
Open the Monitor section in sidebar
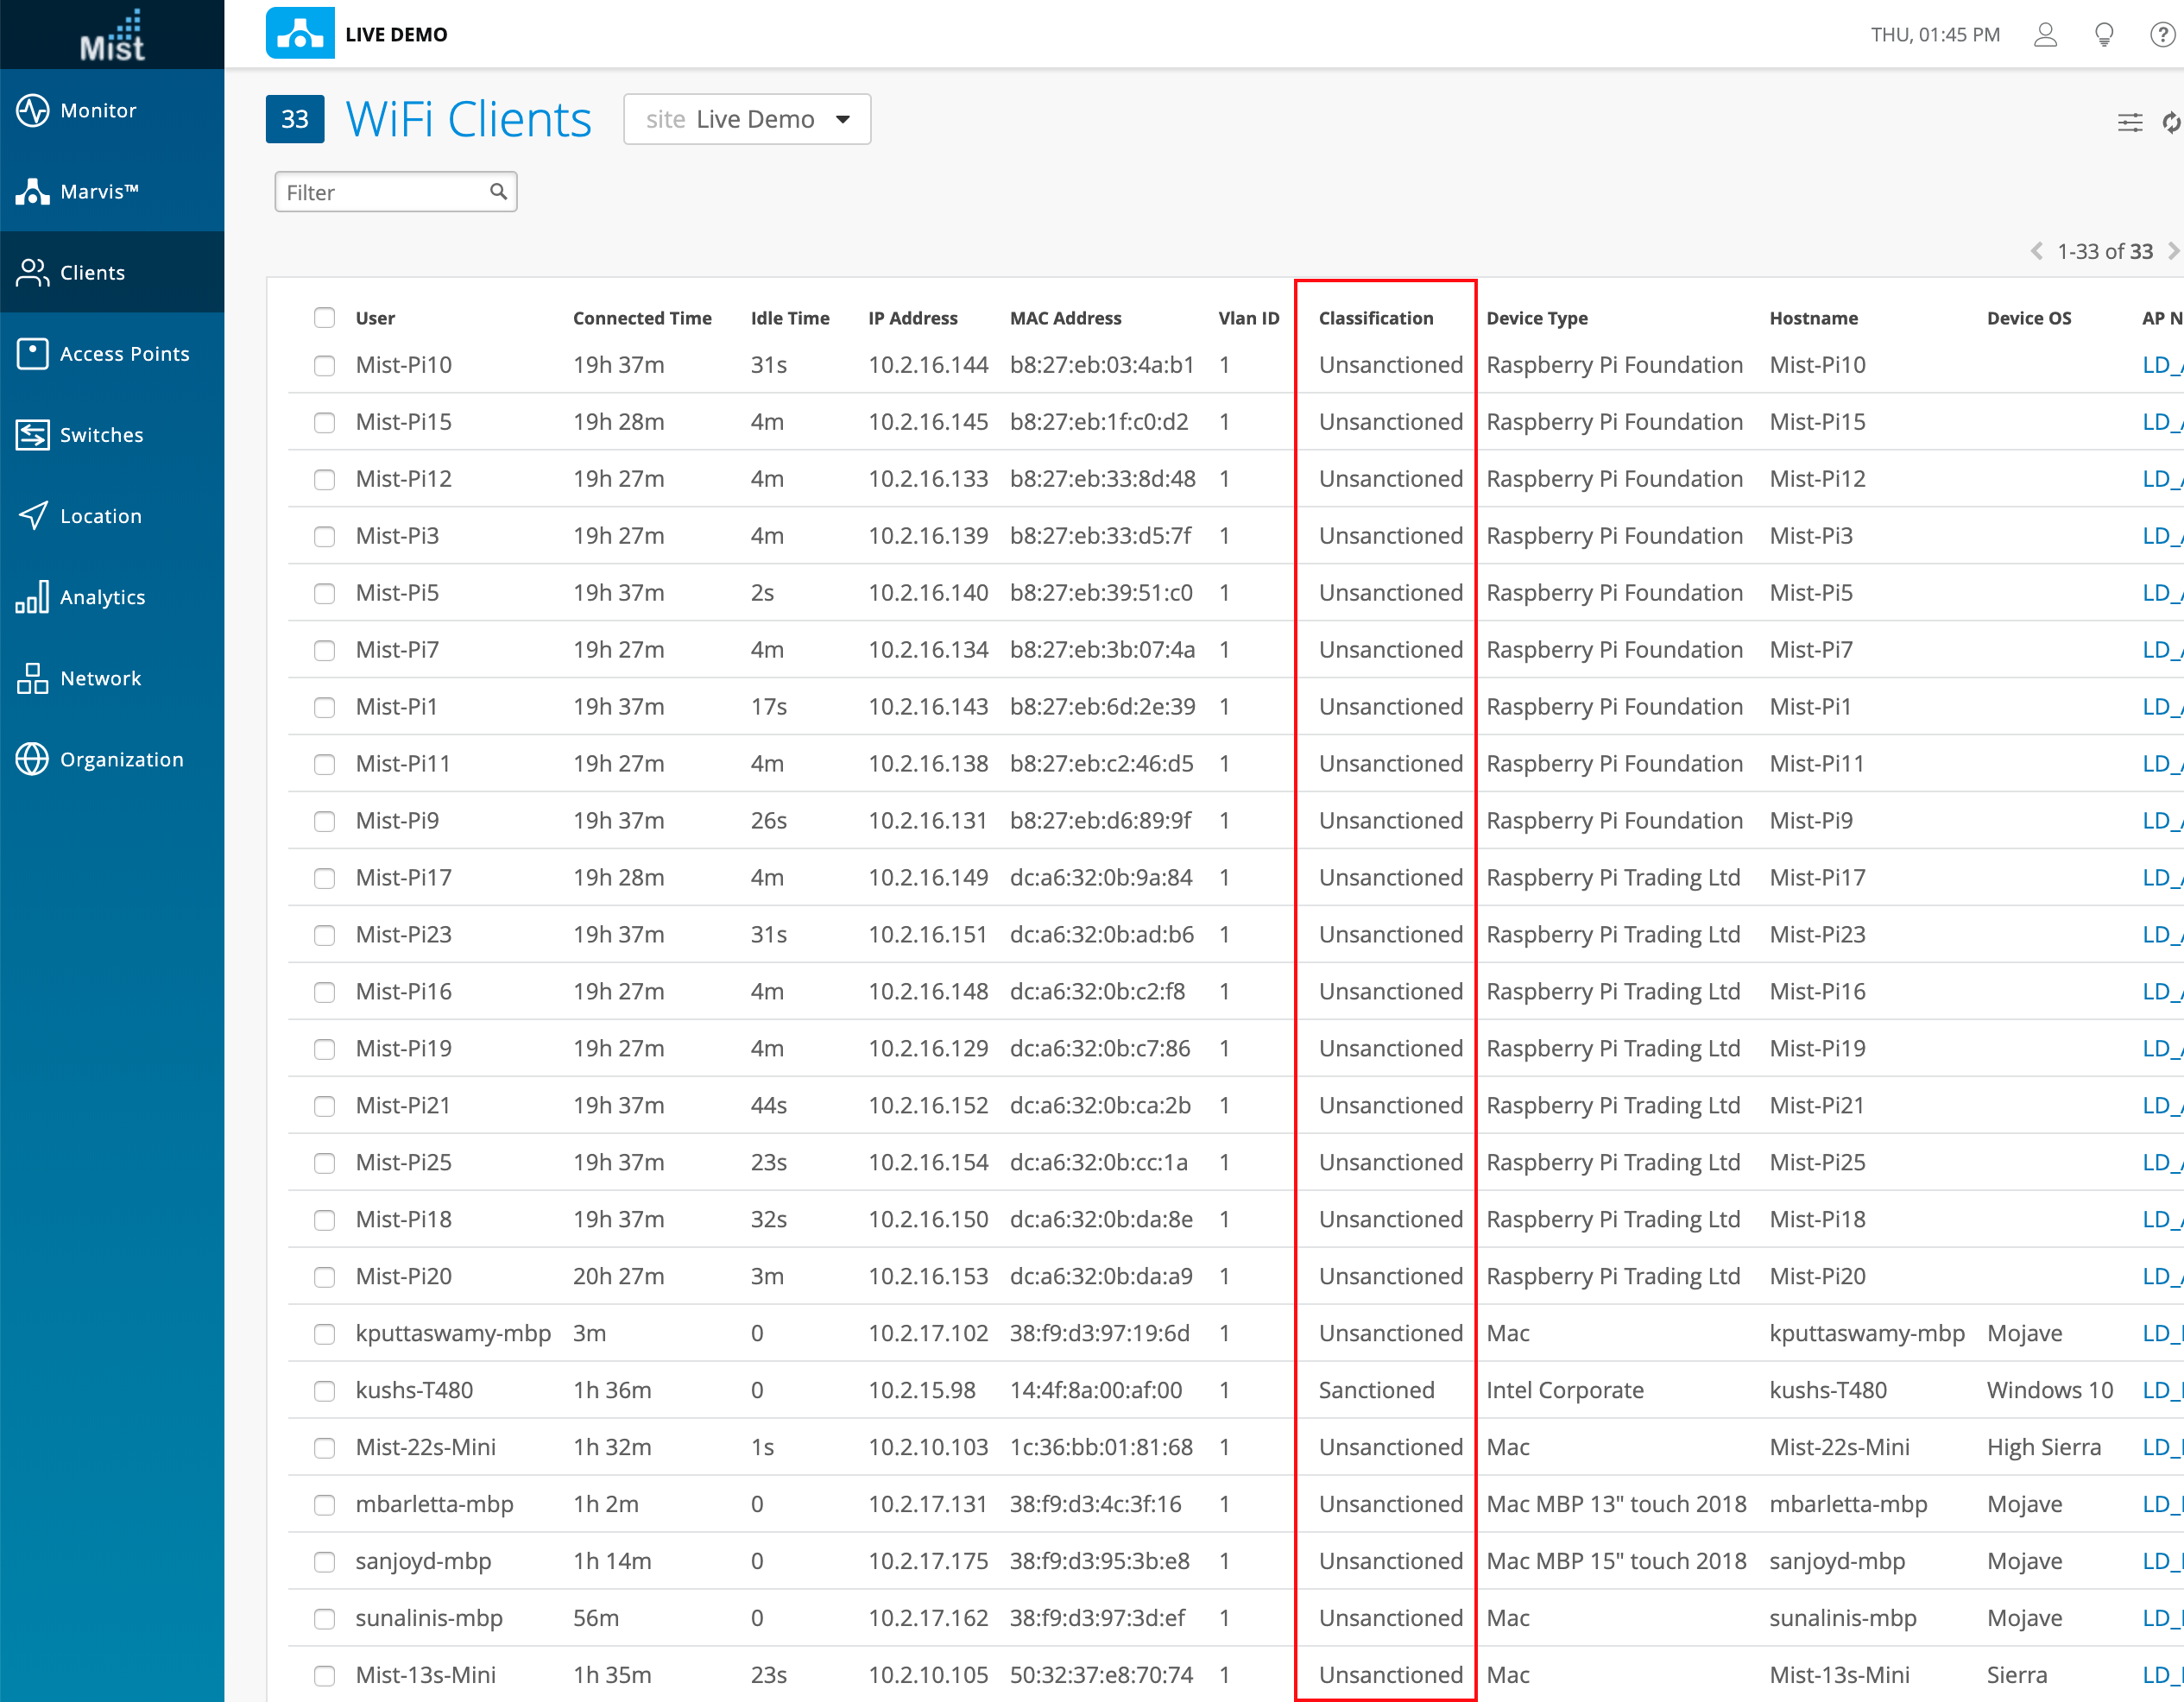pyautogui.click(x=98, y=110)
